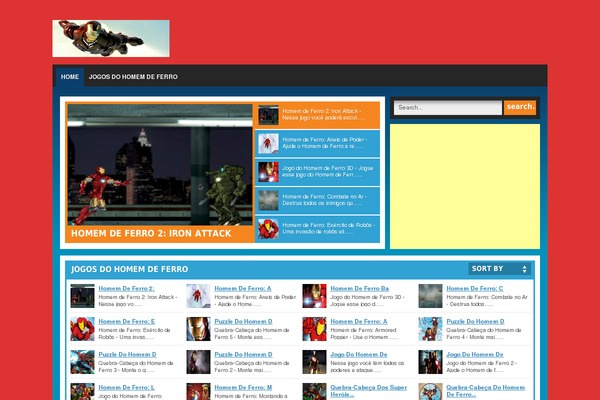Open Puzzle Do Homem D link for Ferro 3
This screenshot has height=400, width=600.
pos(127,354)
